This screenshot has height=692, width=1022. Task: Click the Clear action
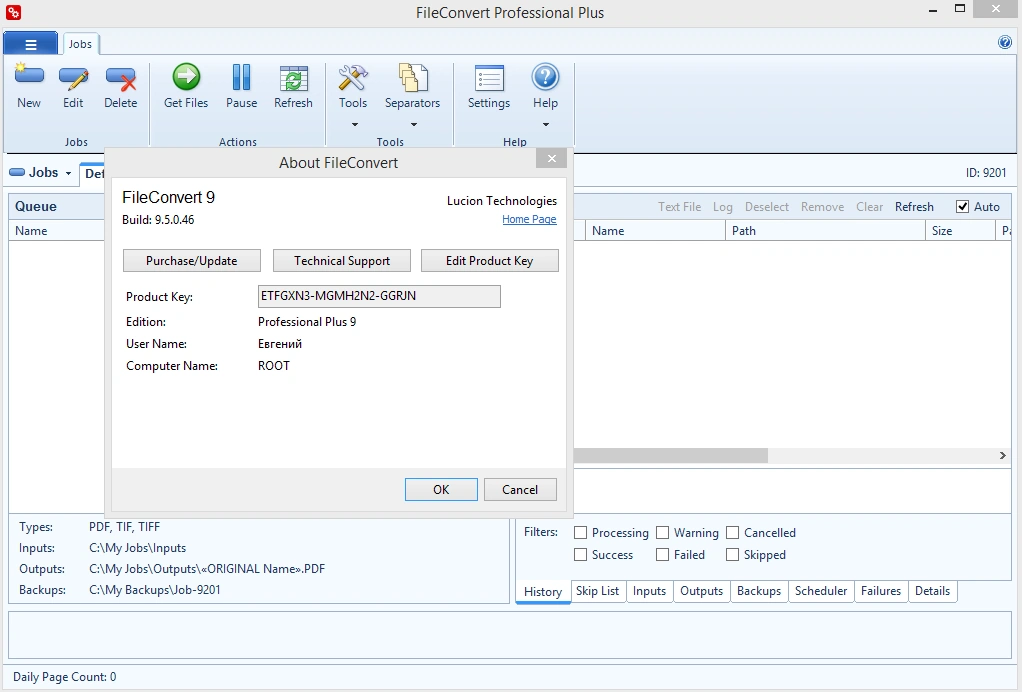(x=869, y=207)
